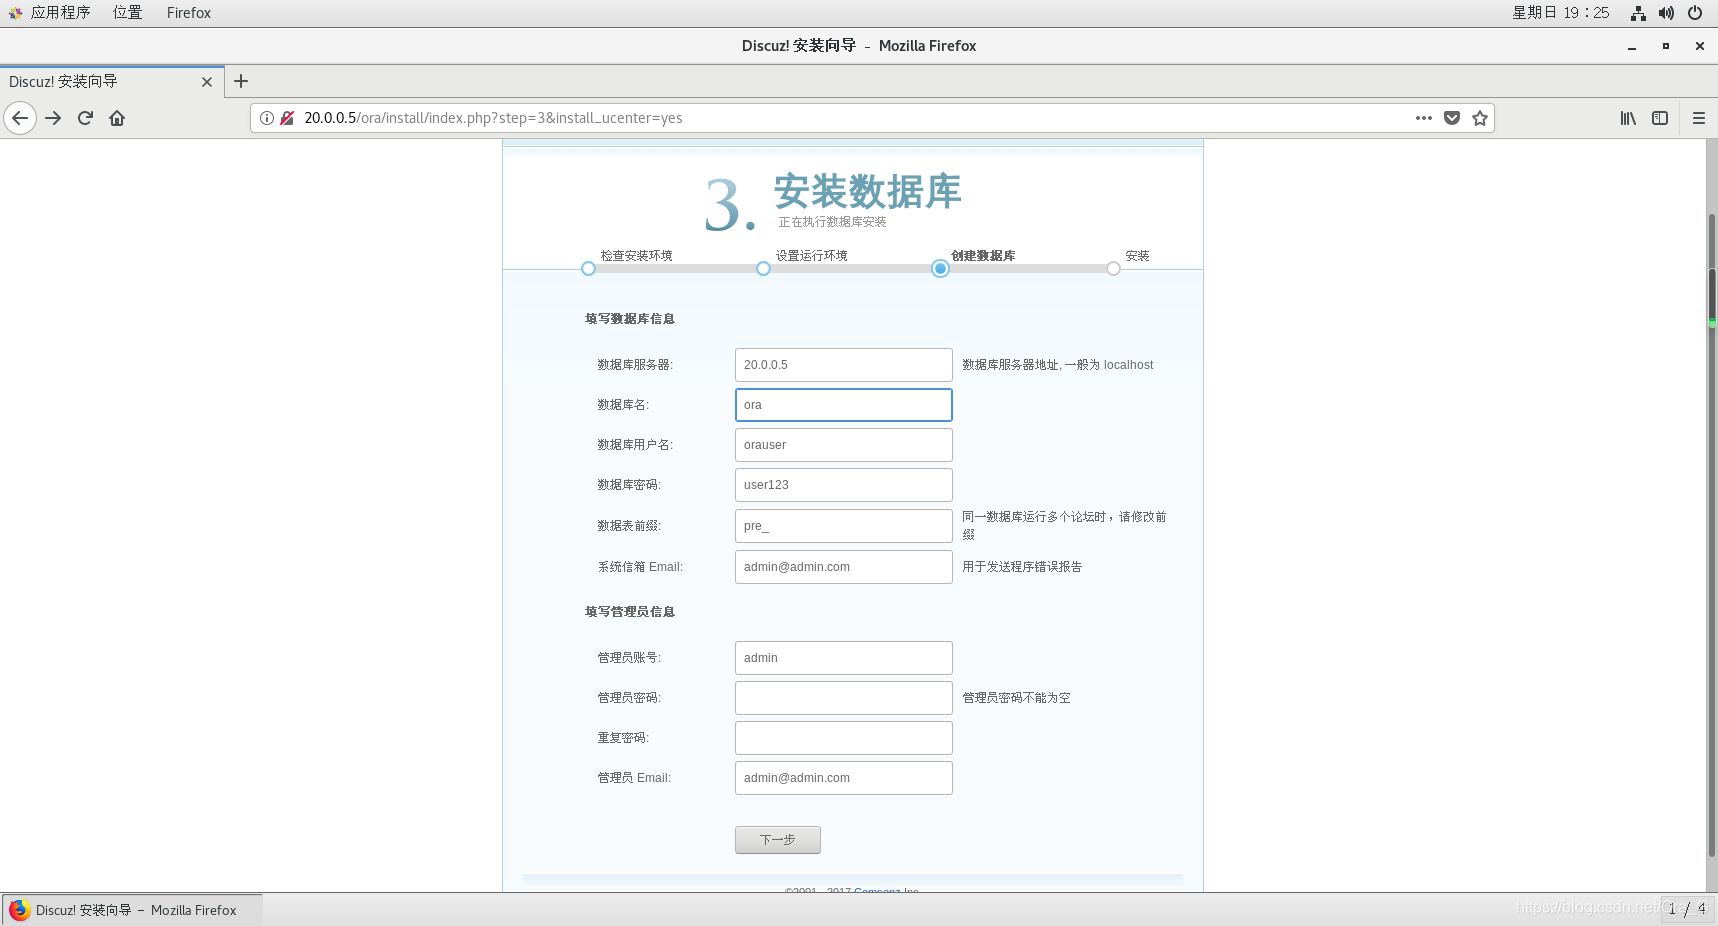Viewport: 1718px width, 926px height.
Task: Click the insecure connection padlock icon
Action: click(x=287, y=118)
